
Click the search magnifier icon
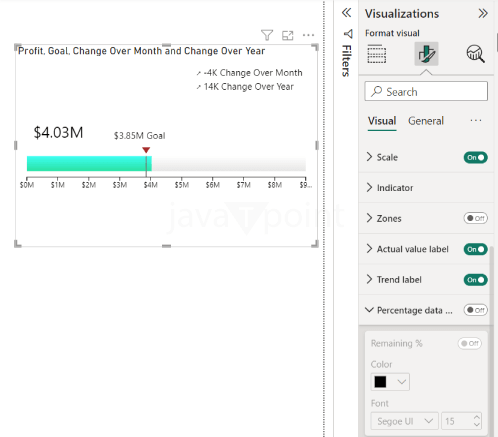click(x=376, y=91)
